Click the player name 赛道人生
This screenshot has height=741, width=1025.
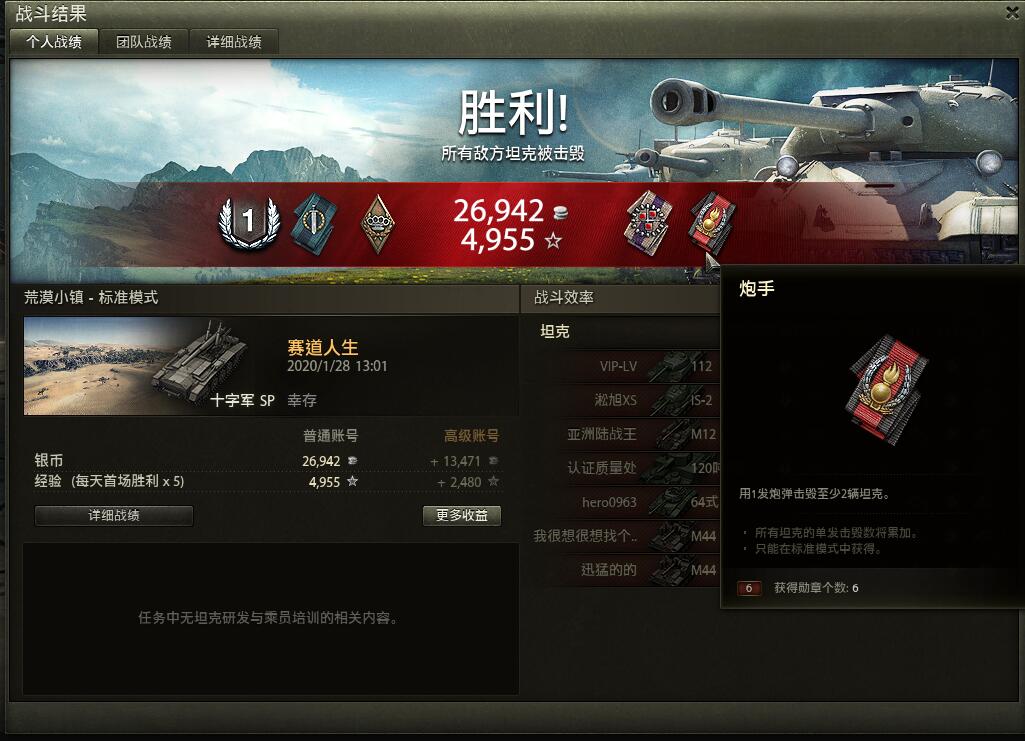pos(323,347)
